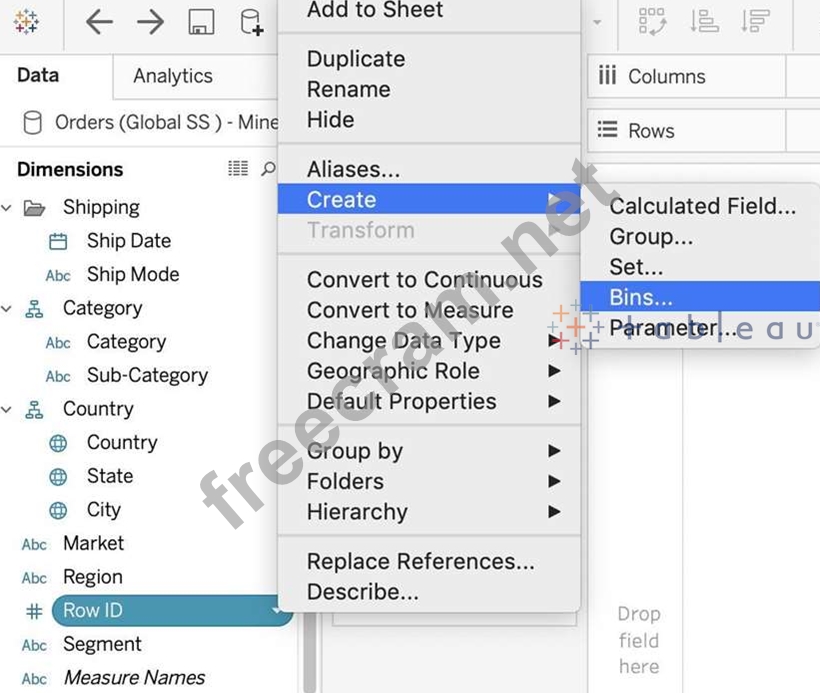Select the Ship Date field
Screen dimensions: 820x693
click(128, 241)
